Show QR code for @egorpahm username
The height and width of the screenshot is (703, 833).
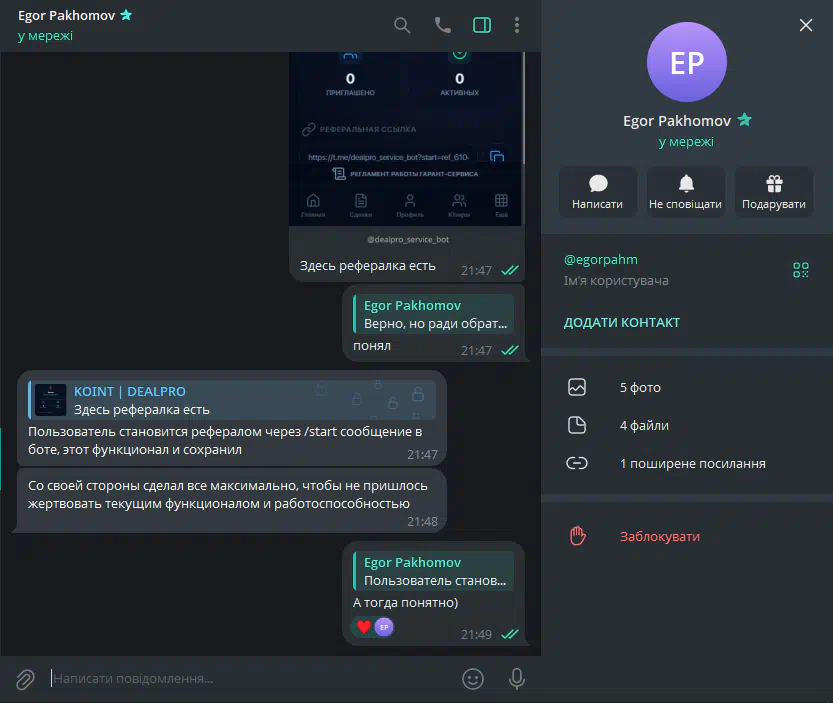[x=801, y=270]
